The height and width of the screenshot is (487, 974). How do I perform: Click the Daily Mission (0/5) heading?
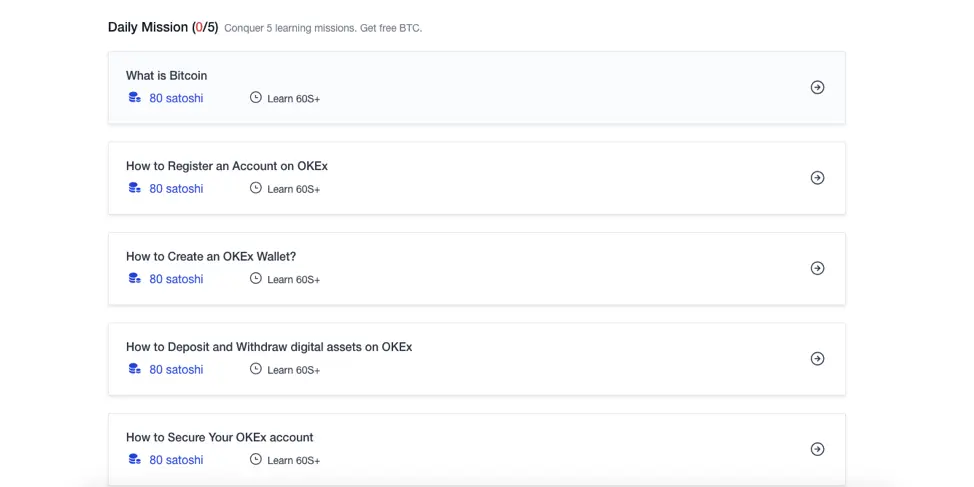tap(163, 27)
